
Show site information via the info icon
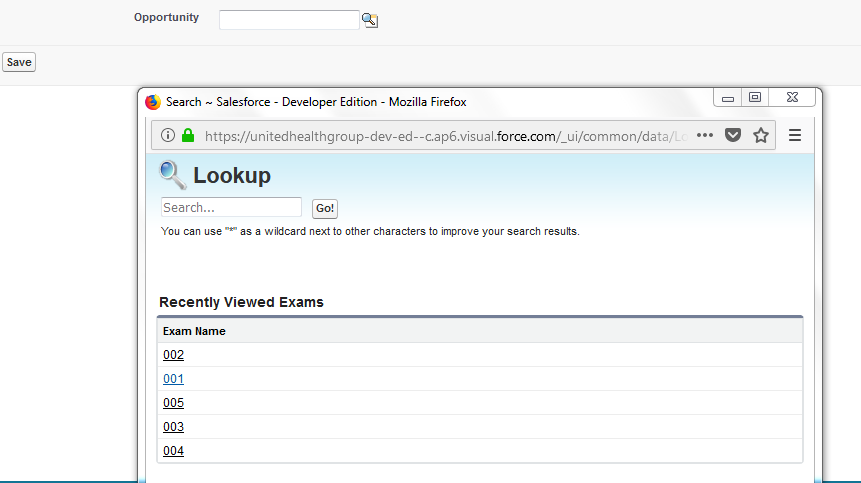click(x=168, y=136)
